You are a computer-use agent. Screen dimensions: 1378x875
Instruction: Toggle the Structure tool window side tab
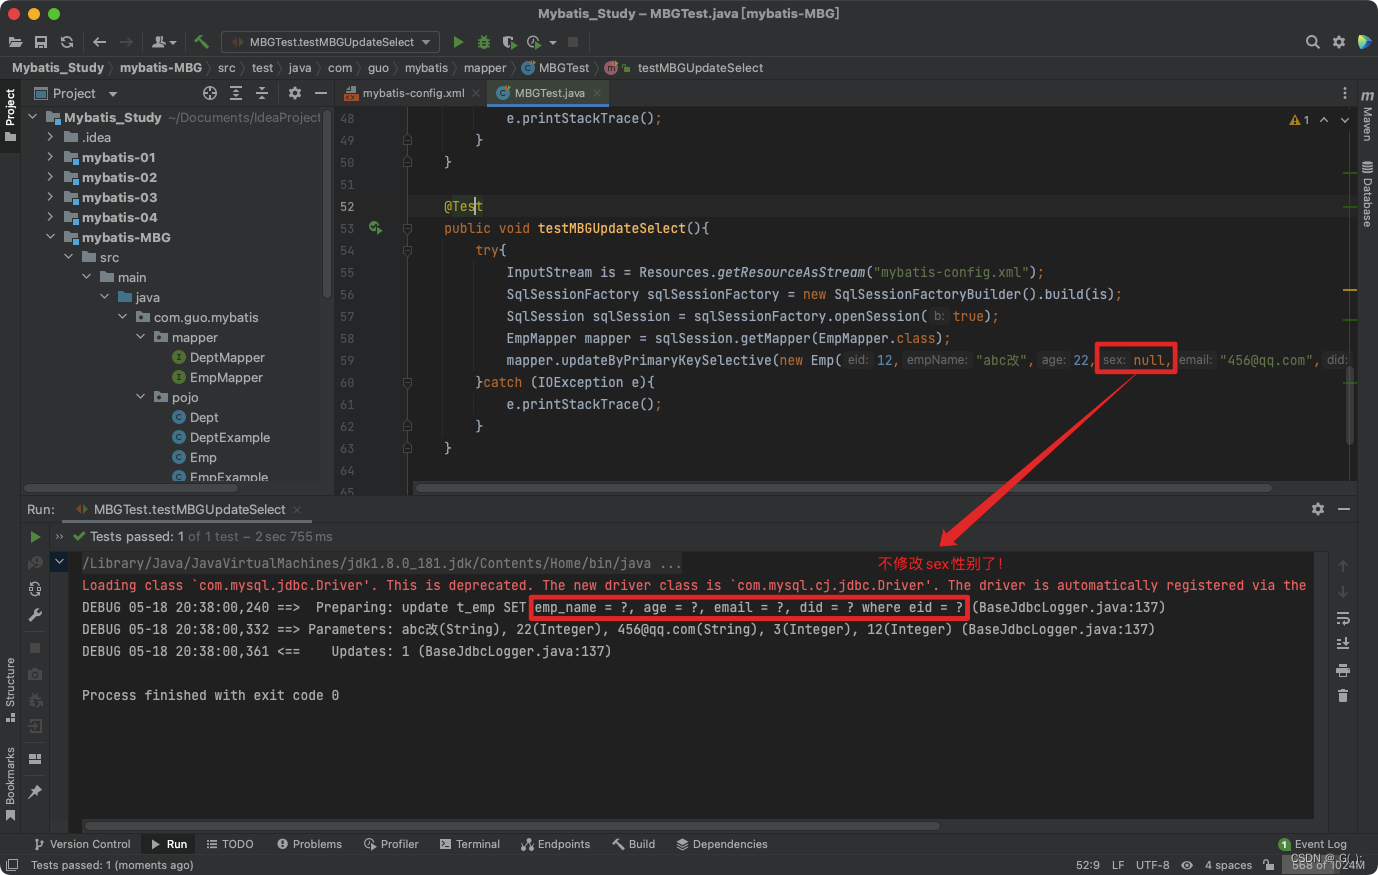pyautogui.click(x=10, y=690)
